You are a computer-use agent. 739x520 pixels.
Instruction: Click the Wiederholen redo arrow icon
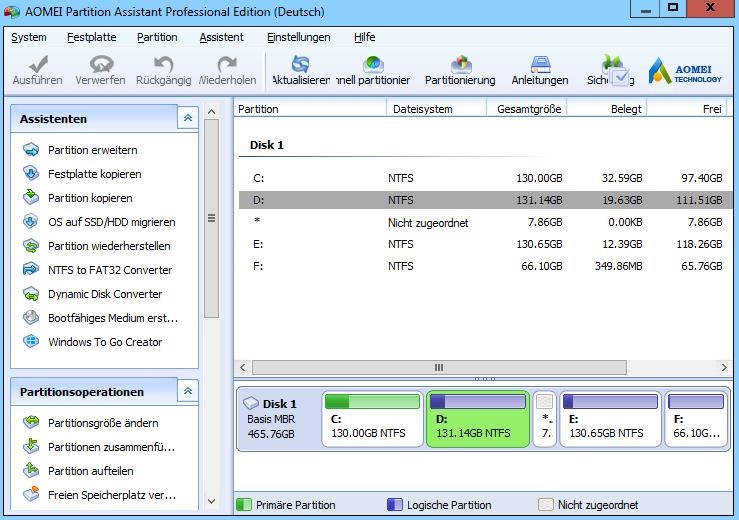pyautogui.click(x=227, y=64)
